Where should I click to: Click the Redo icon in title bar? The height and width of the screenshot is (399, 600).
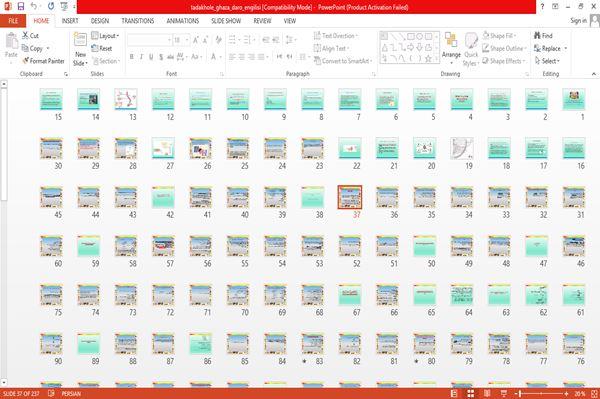pos(51,7)
